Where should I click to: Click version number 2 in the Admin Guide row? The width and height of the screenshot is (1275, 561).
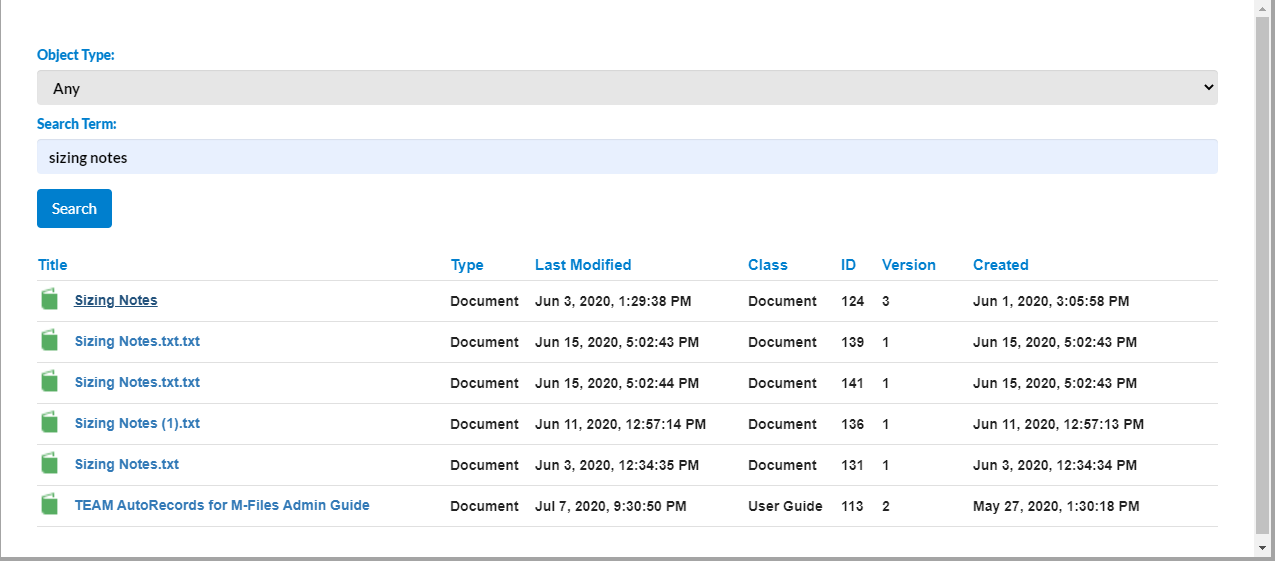tap(886, 506)
